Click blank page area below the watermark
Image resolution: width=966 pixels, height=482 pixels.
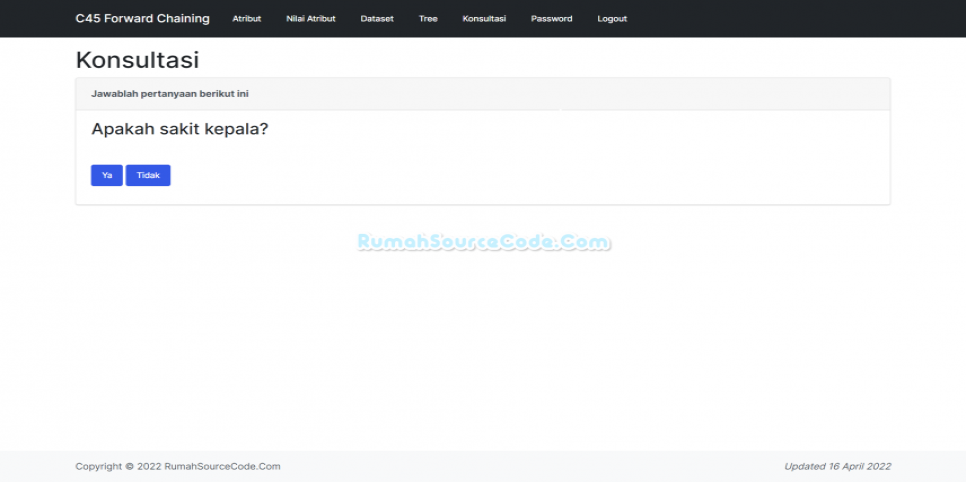click(x=483, y=350)
